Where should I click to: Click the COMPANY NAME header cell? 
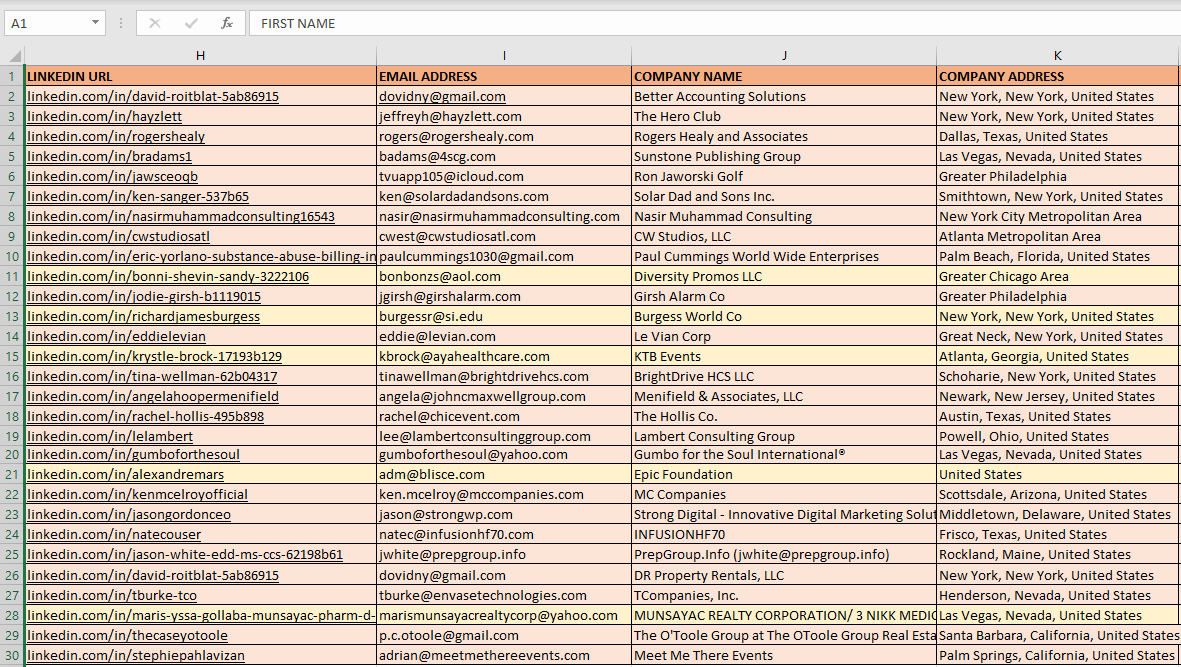784,76
